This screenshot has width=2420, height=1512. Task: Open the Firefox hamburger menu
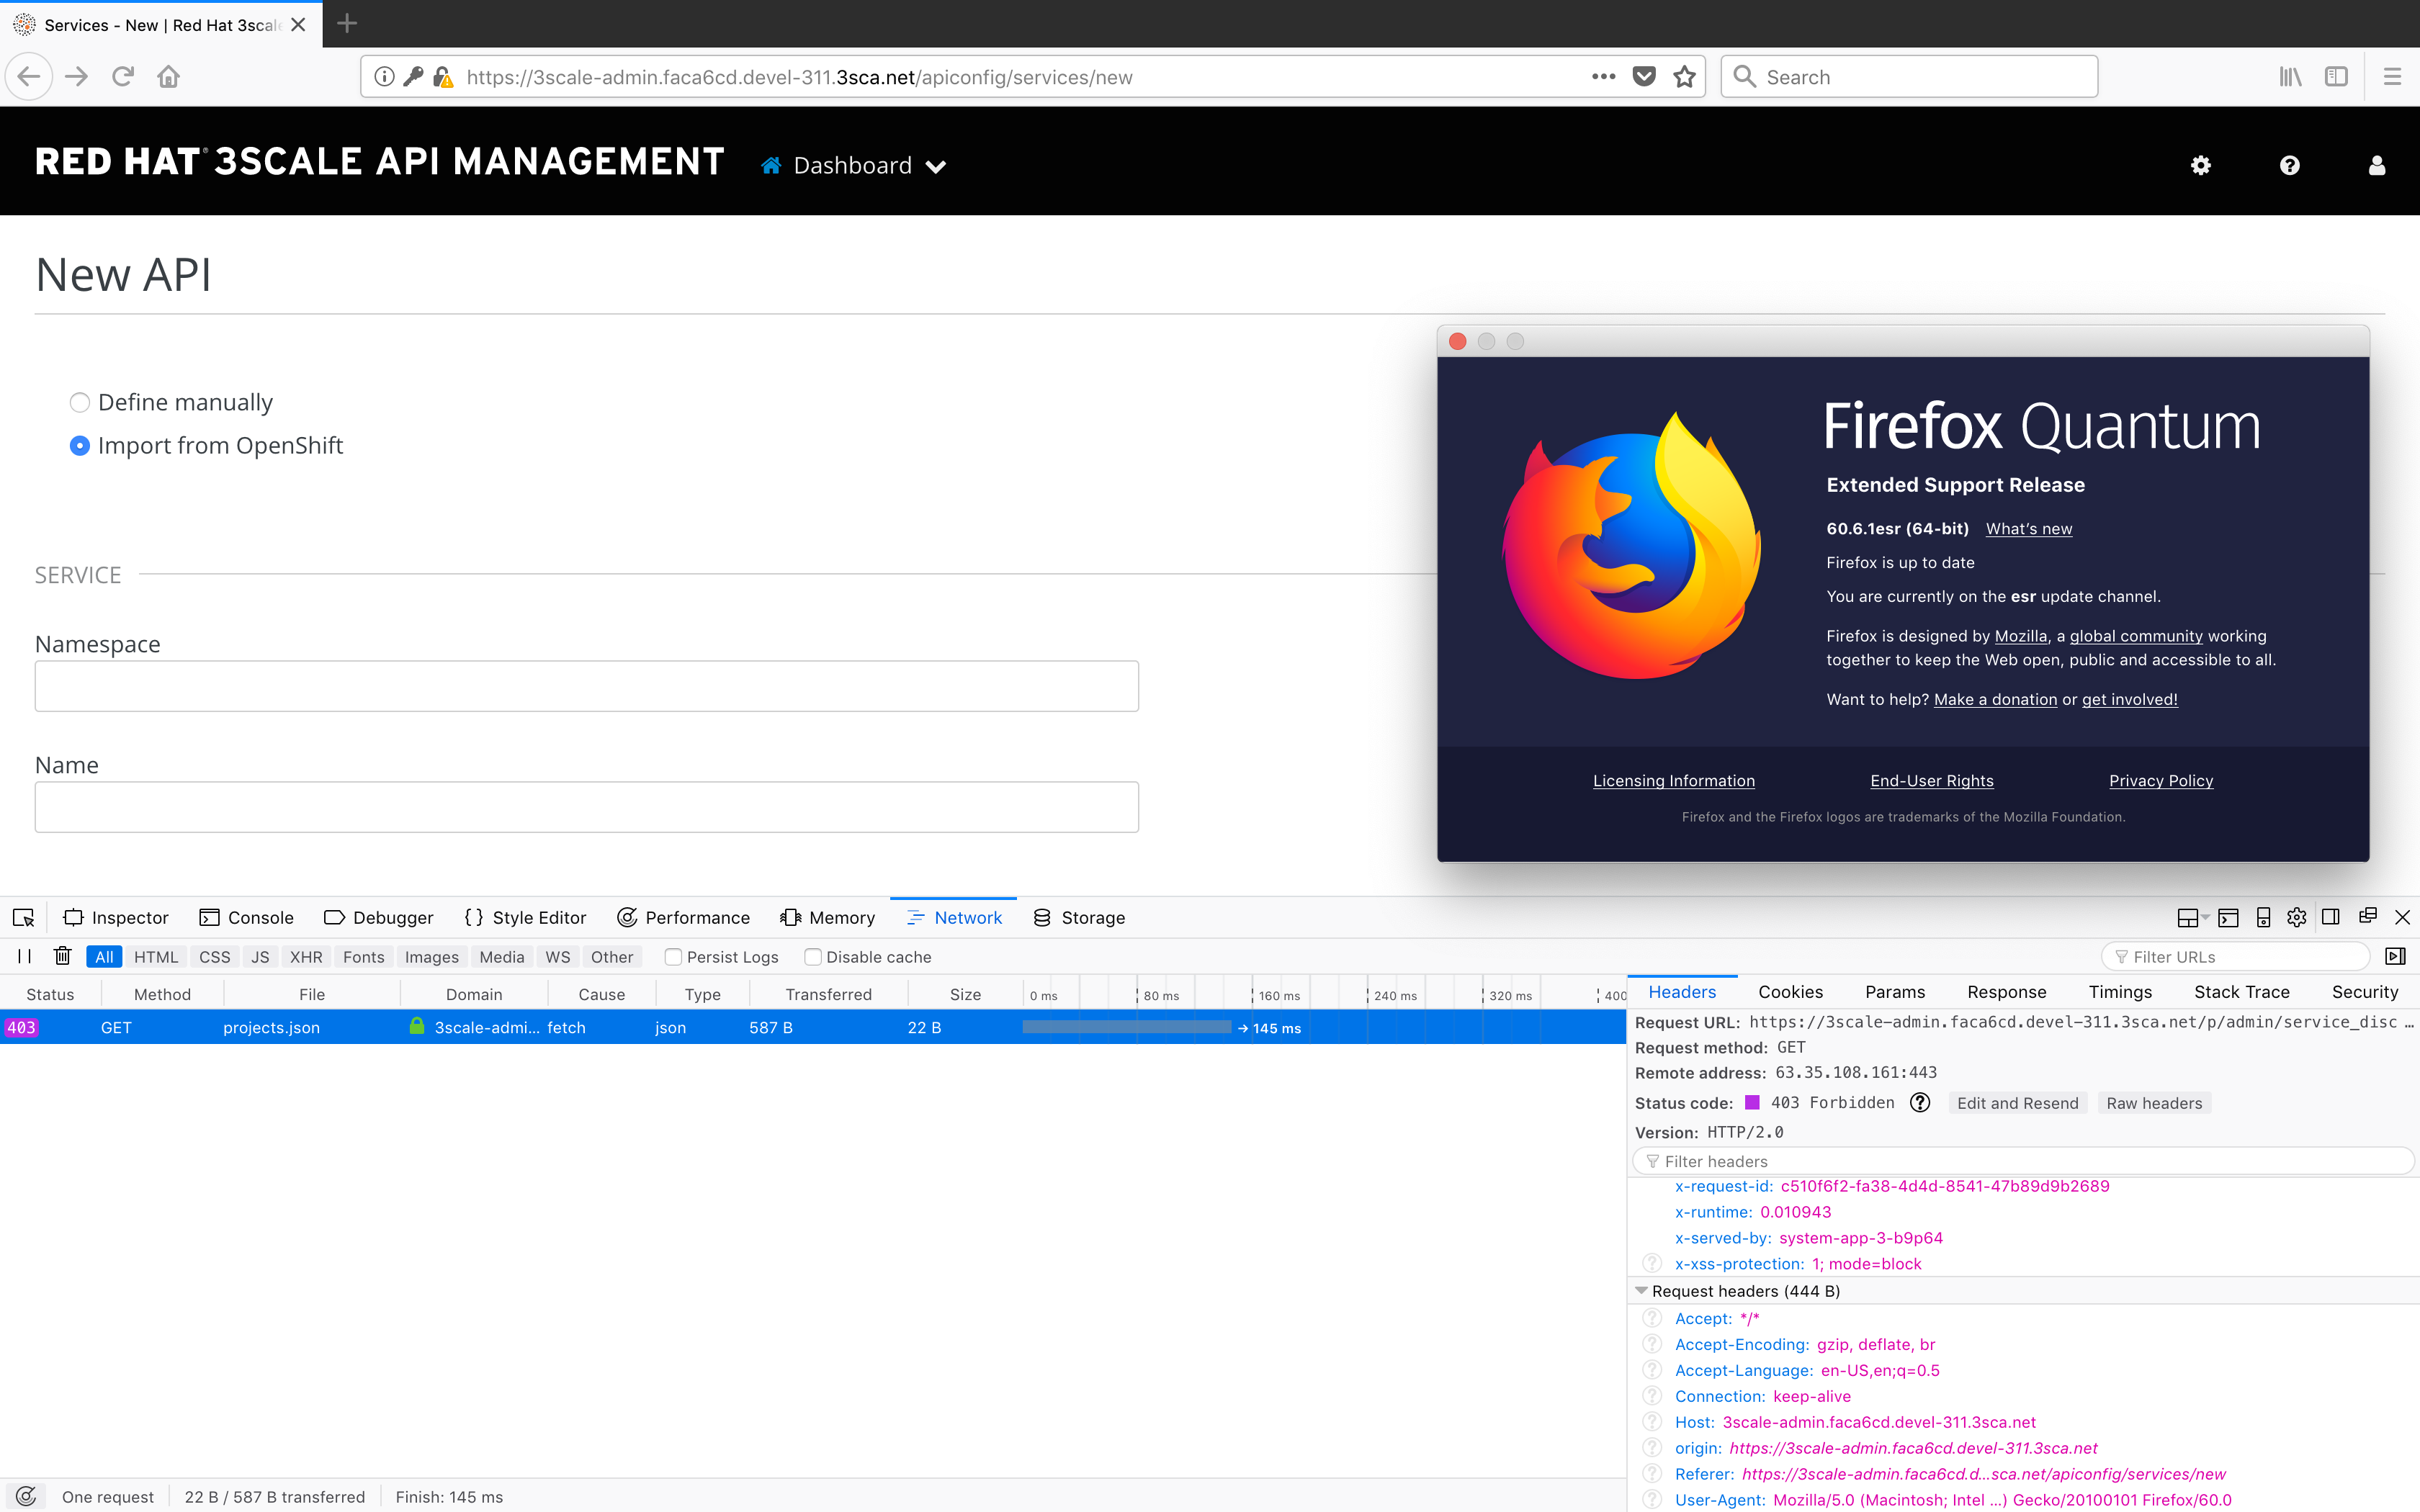[x=2392, y=77]
